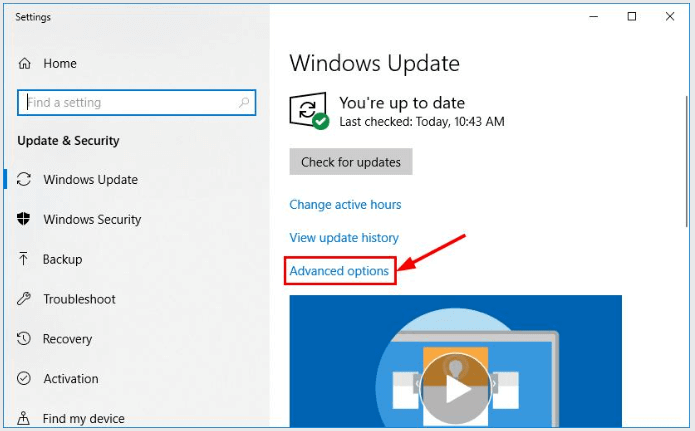Click the Windows Update sync arrows icon in sidebar

(x=23, y=179)
